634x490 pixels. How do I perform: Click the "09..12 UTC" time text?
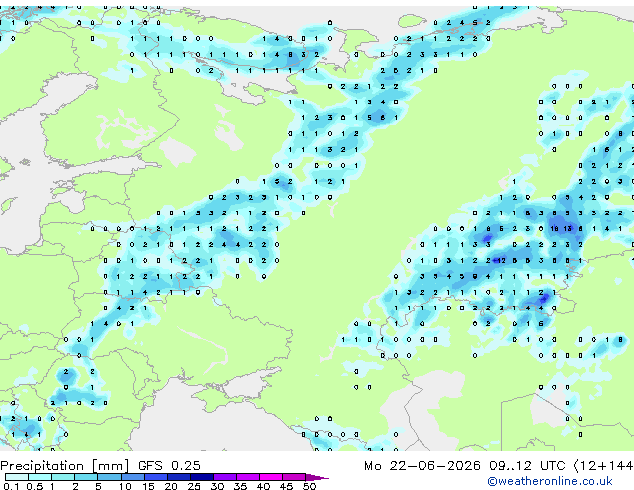(527, 466)
